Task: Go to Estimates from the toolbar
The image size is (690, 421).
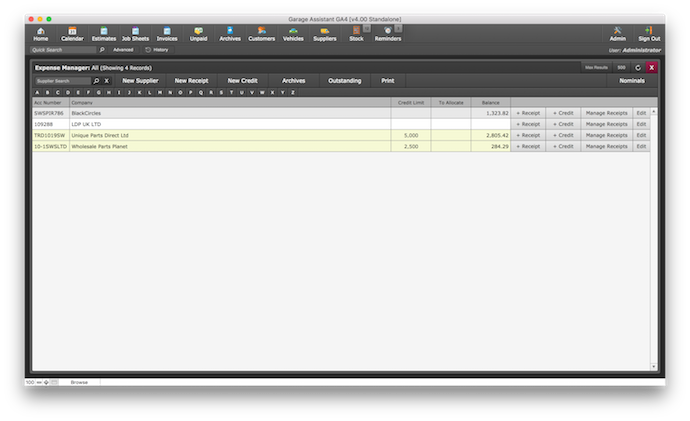Action: pos(103,33)
